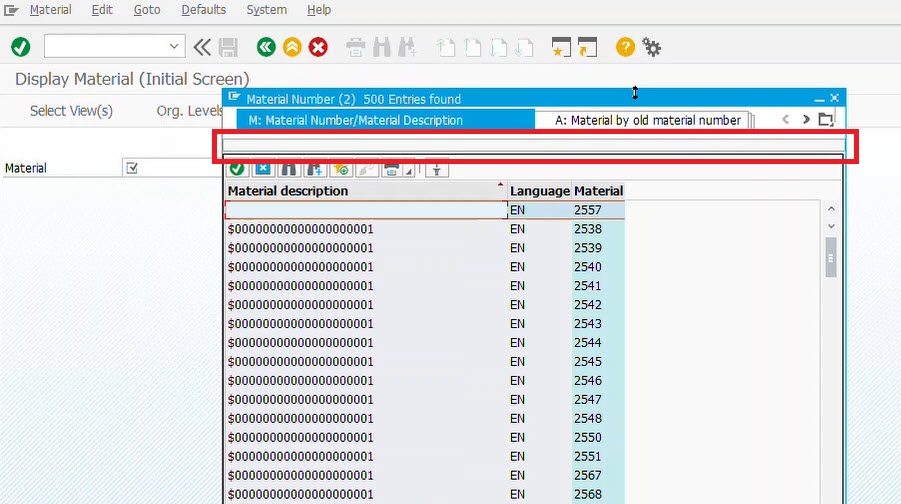901x504 pixels.
Task: Sort by Material description column header
Action: [x=365, y=191]
